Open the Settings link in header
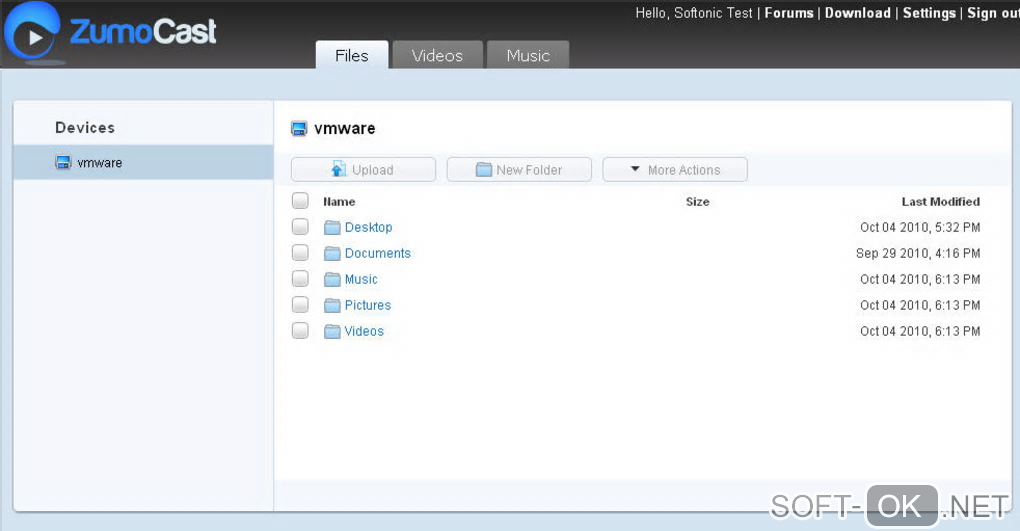Screen dimensions: 1020x531 pos(929,13)
